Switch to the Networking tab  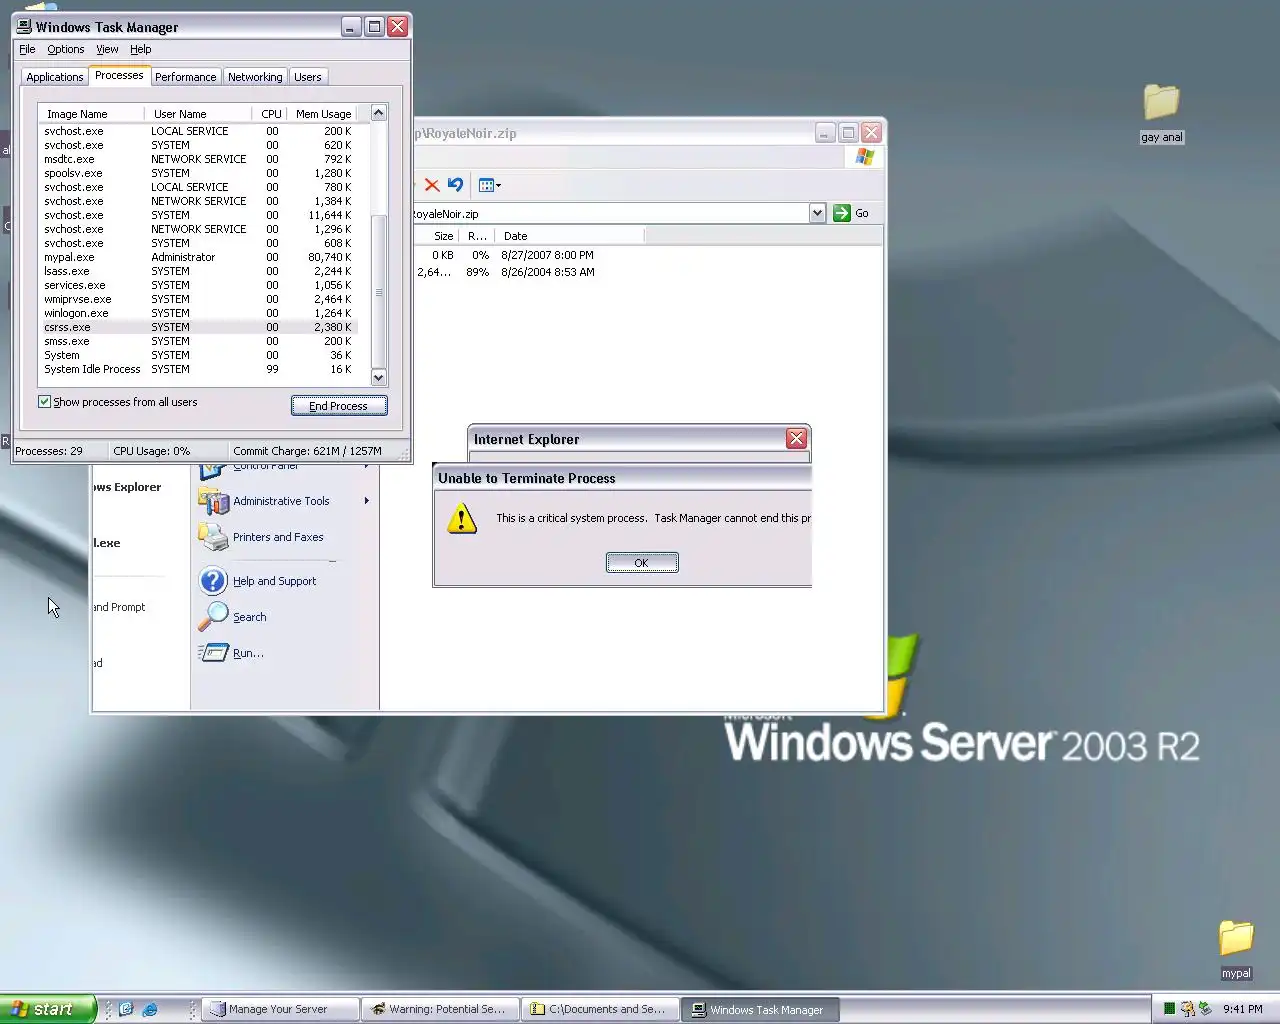255,77
